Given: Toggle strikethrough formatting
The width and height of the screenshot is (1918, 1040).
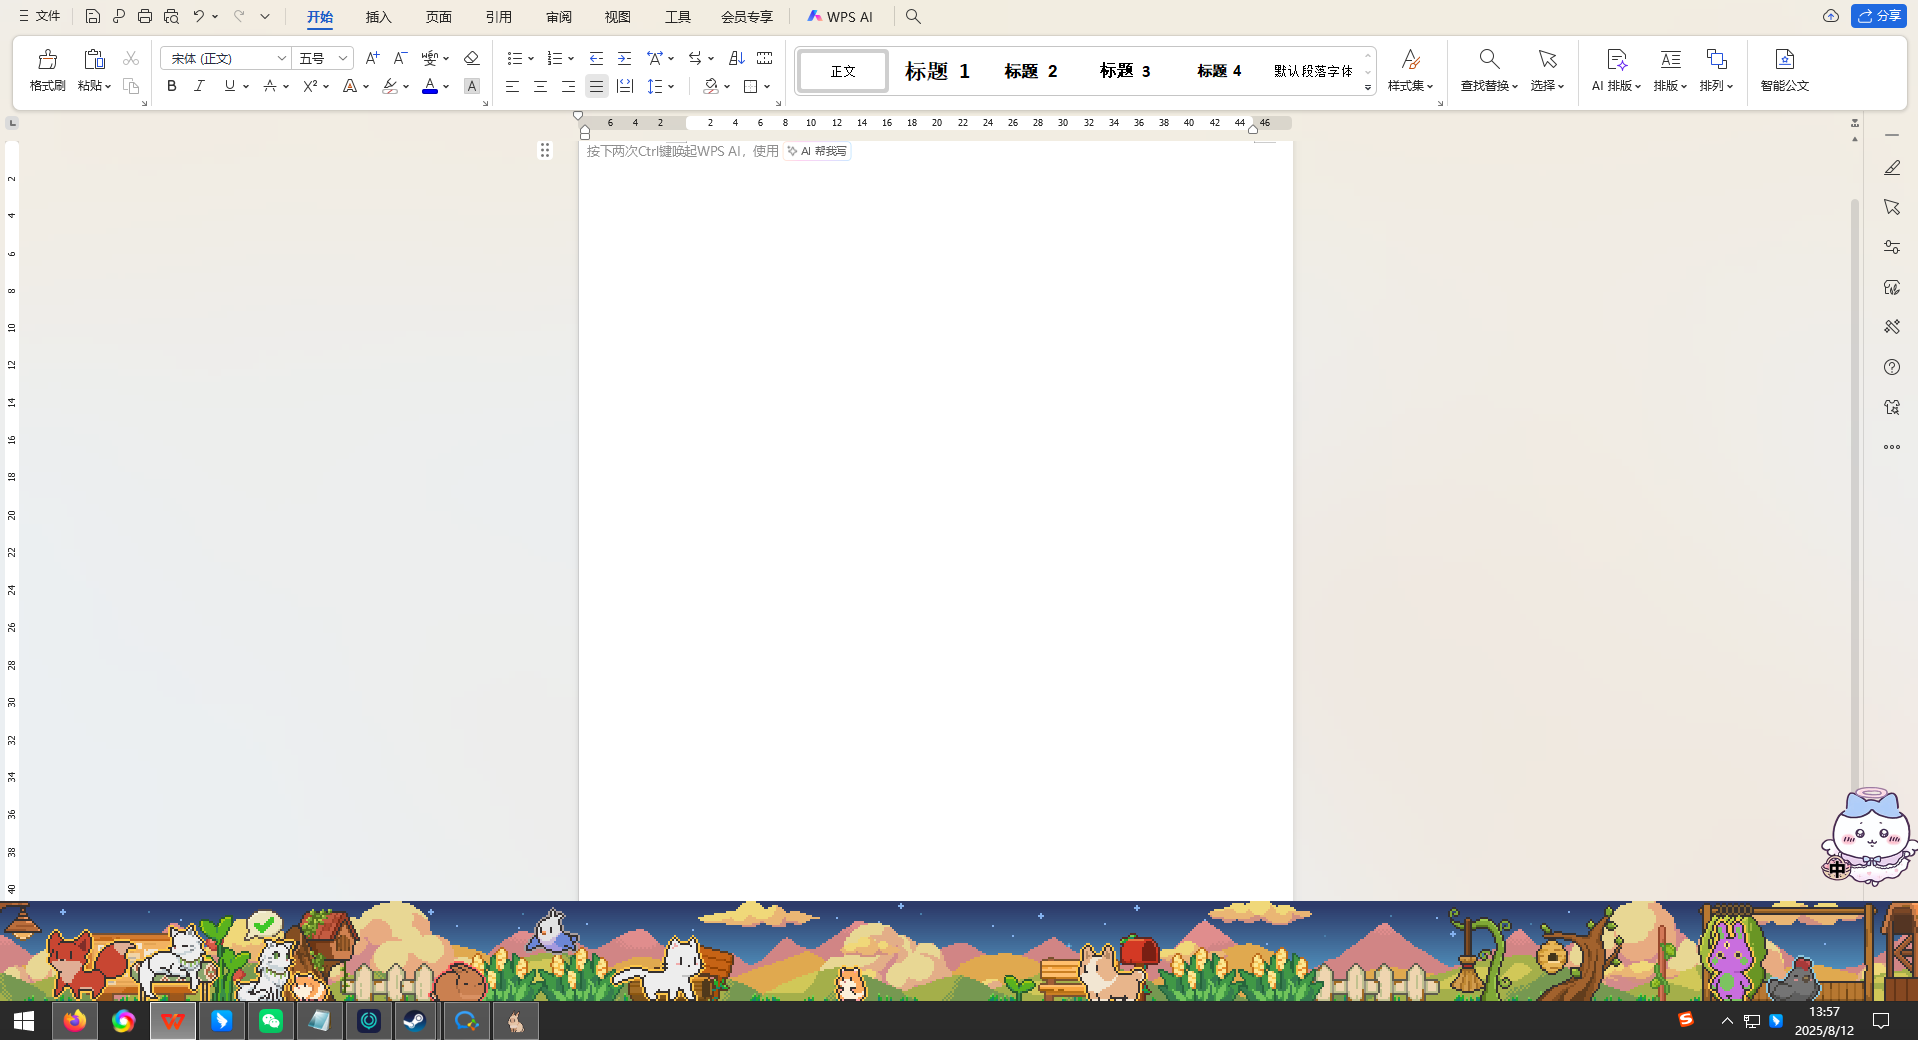Looking at the screenshot, I should click(270, 86).
